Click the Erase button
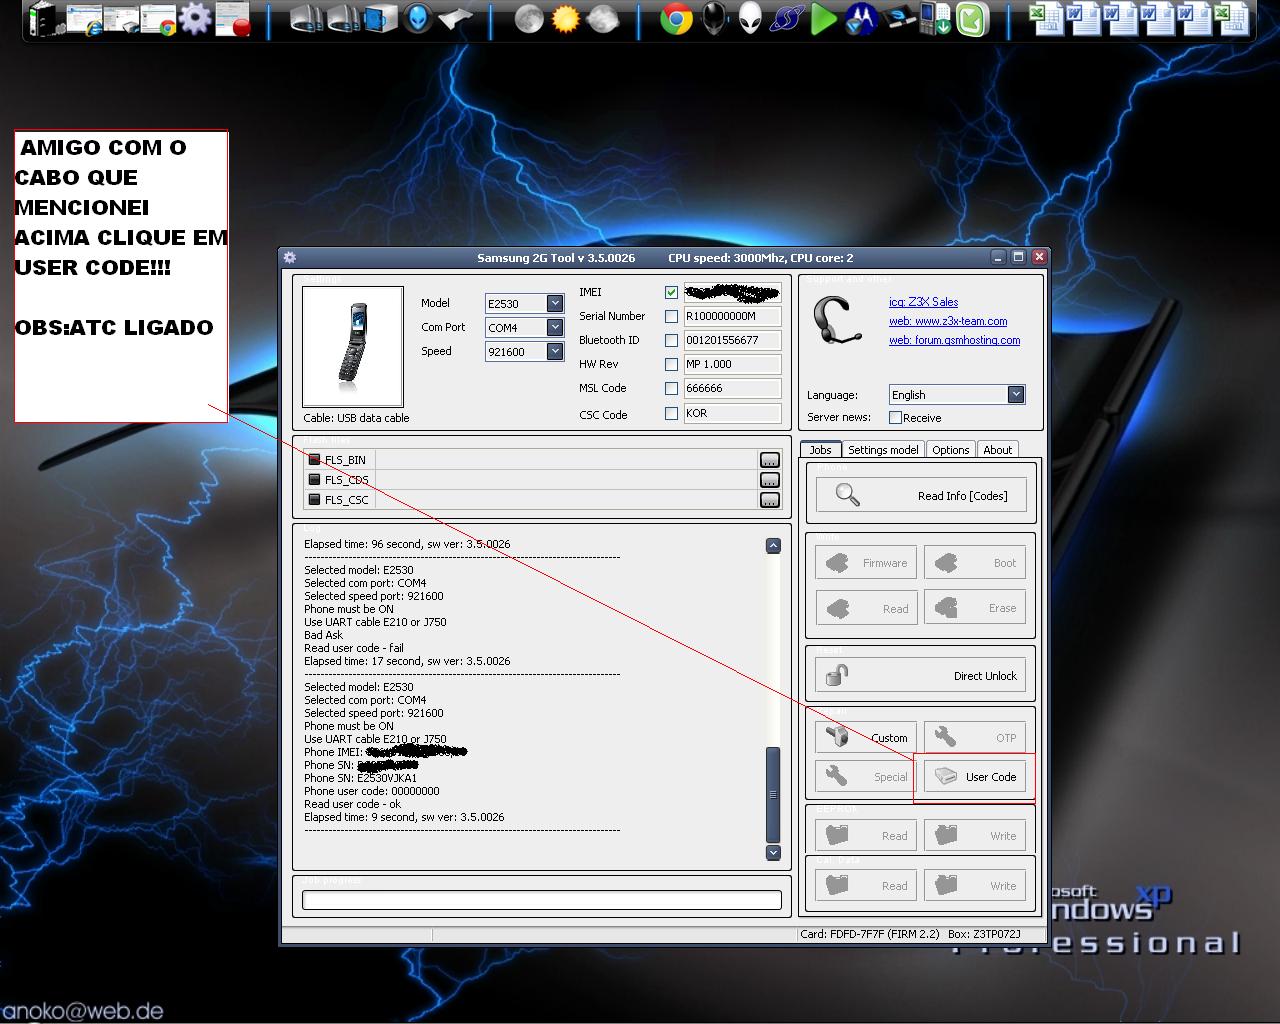1280x1024 pixels. (x=974, y=608)
